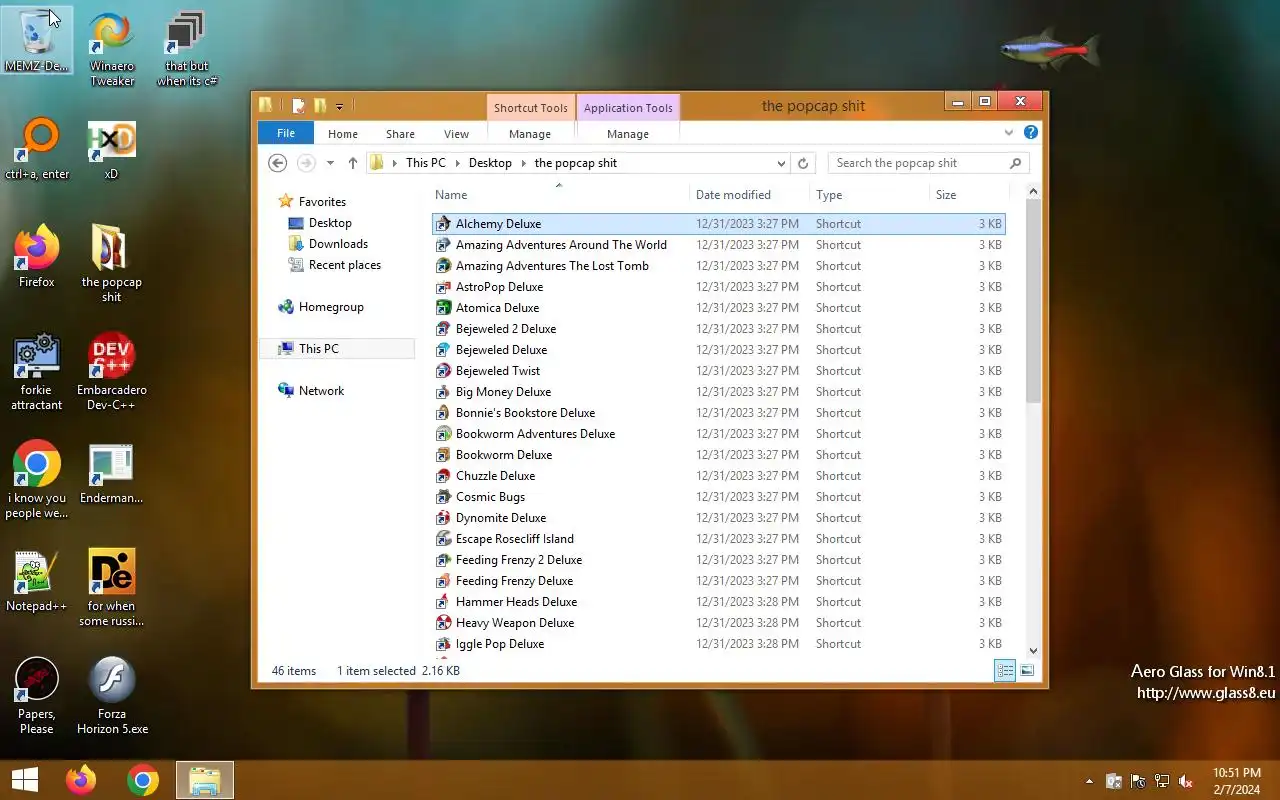Open address bar history dropdown

[x=781, y=163]
